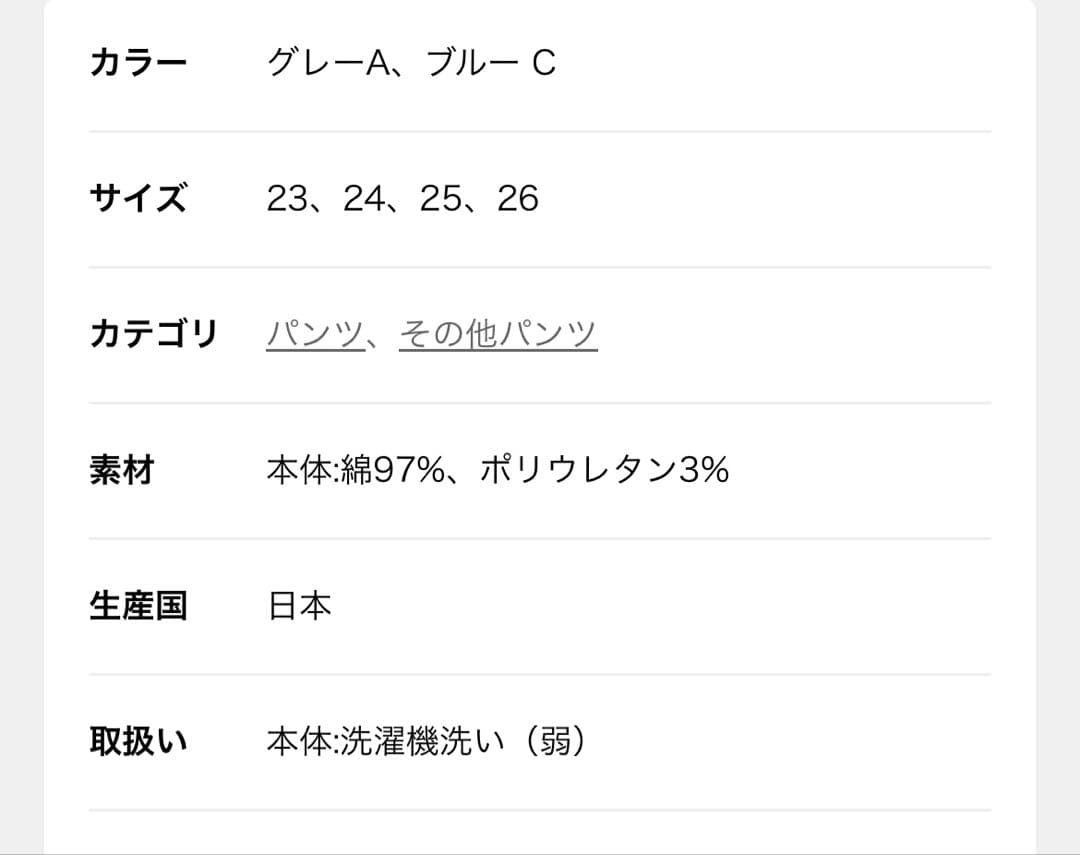This screenshot has width=1080, height=855.
Task: Click the サイズ row label
Action: pyautogui.click(x=138, y=199)
